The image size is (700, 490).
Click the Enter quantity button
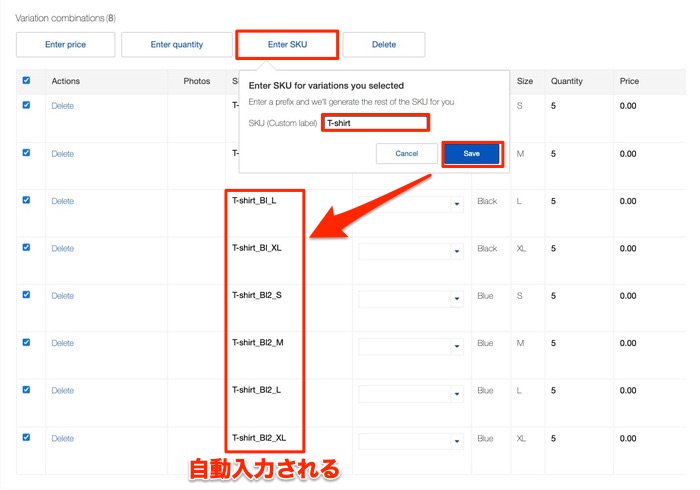coord(176,44)
